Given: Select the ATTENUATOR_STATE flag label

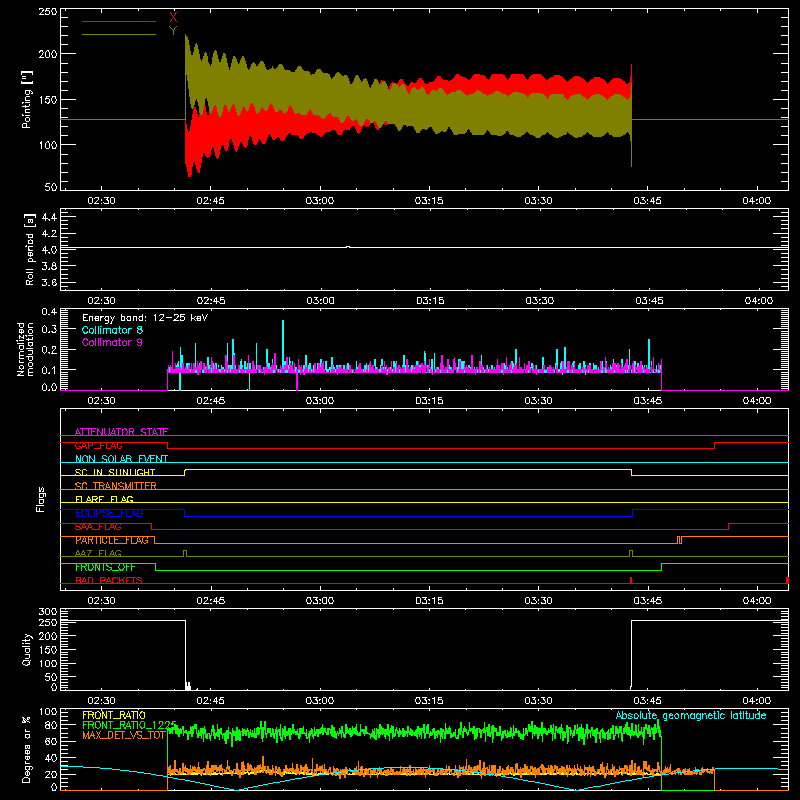Looking at the screenshot, I should coord(121,432).
